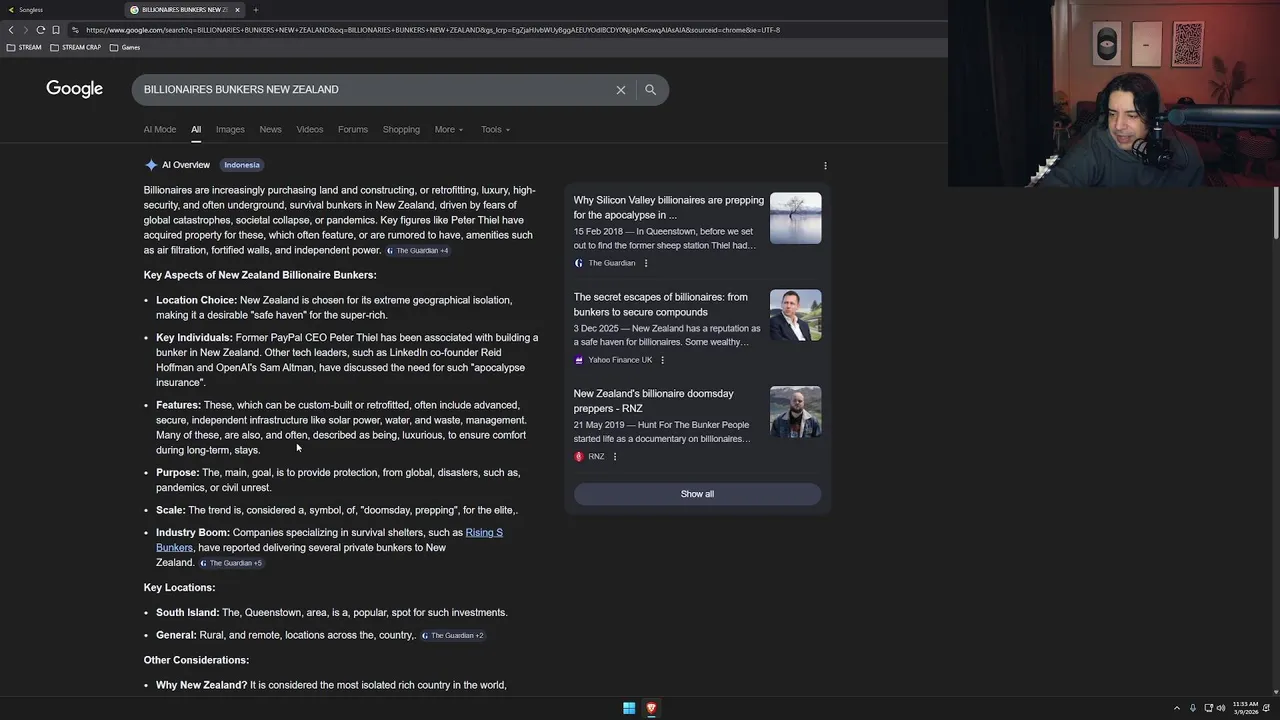Open the Windows Start menu
Screen dimensions: 1280x720
tap(629, 708)
